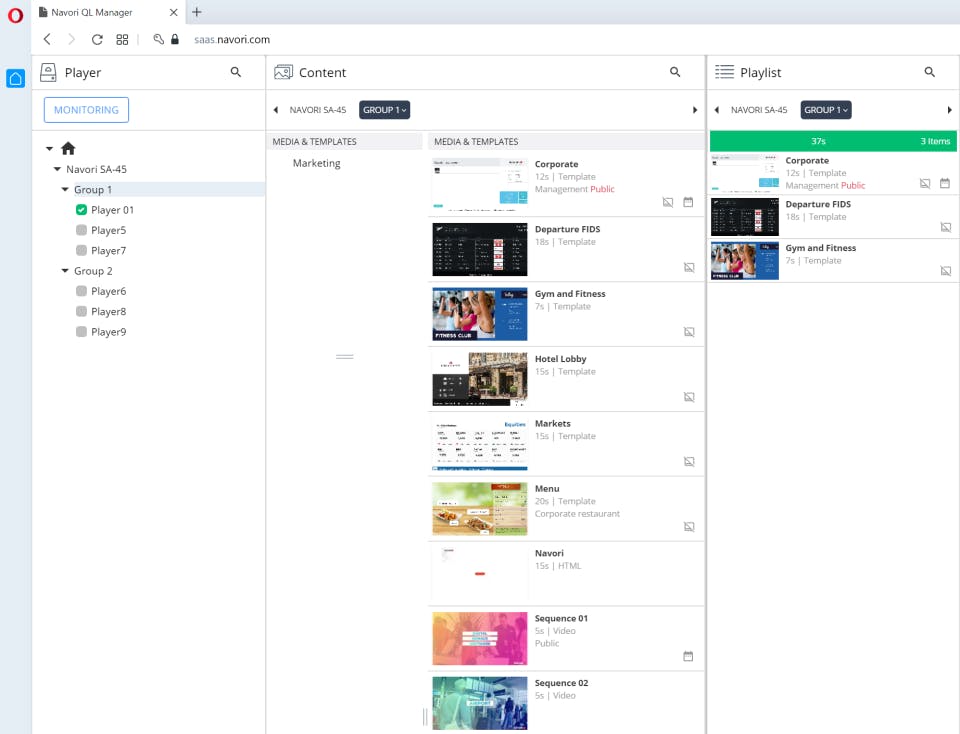Open calendar for playlist Corporate item
960x734 pixels.
945,183
